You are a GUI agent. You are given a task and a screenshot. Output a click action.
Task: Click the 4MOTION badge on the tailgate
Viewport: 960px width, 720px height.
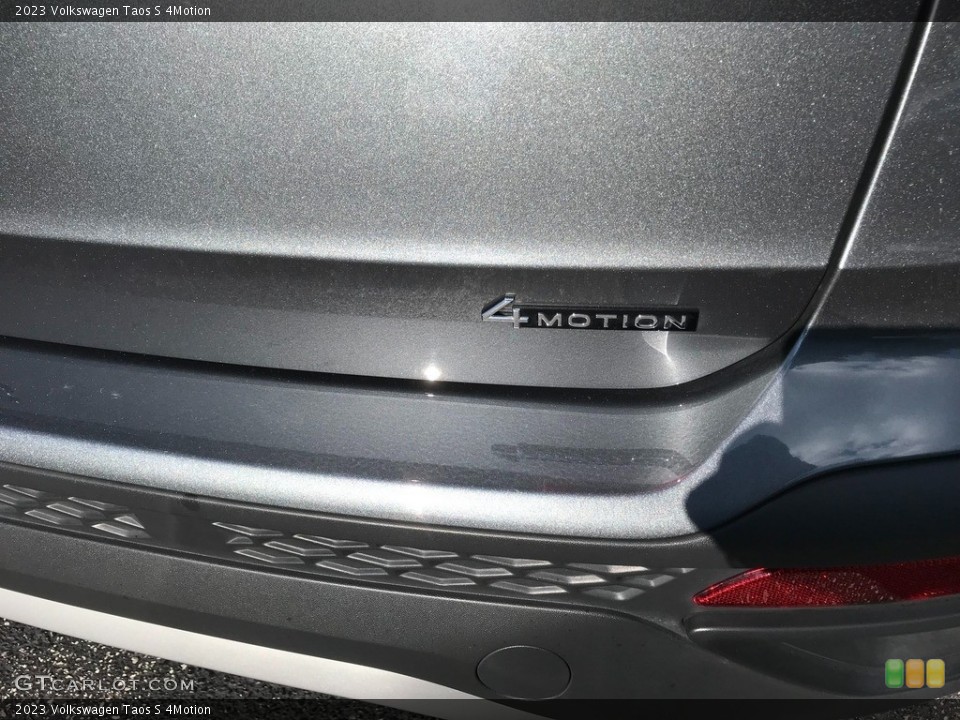pos(589,313)
